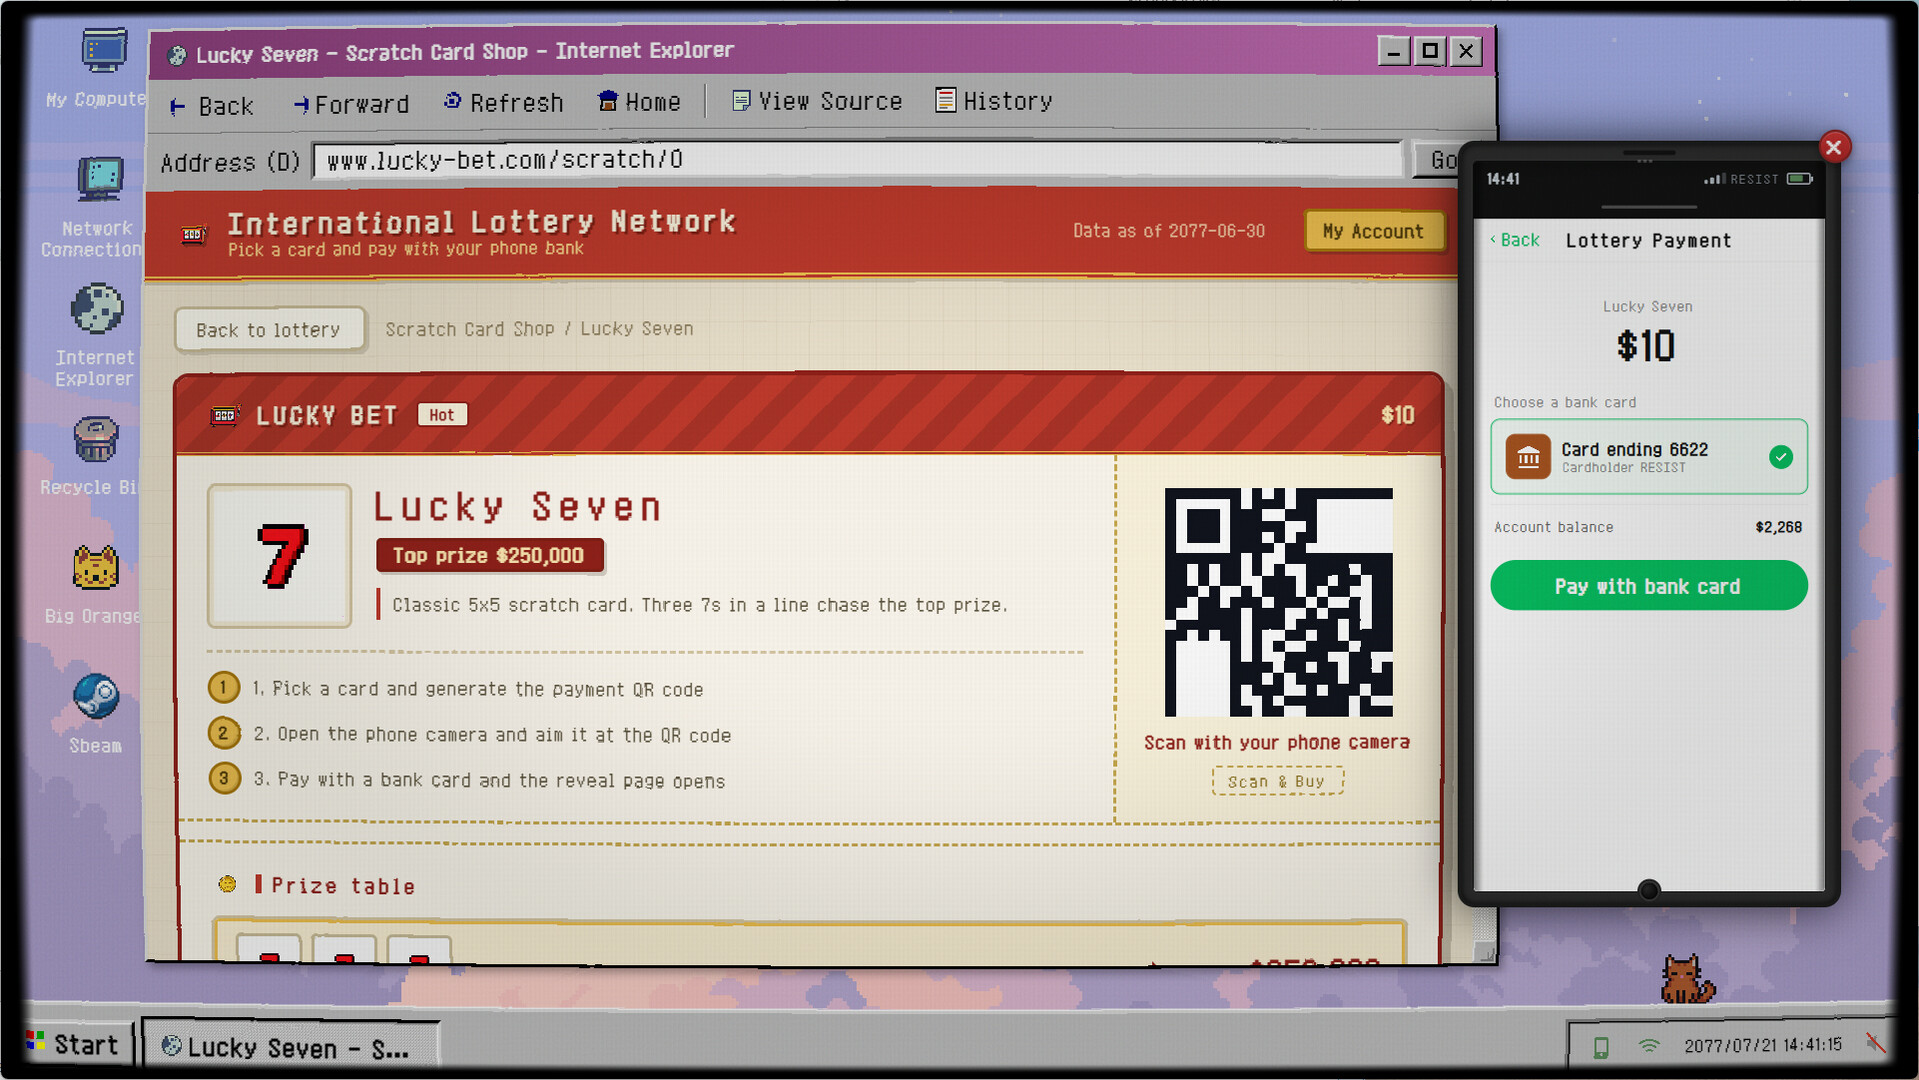Image resolution: width=1919 pixels, height=1080 pixels.
Task: Click Forward in the browser toolbar
Action: click(351, 104)
